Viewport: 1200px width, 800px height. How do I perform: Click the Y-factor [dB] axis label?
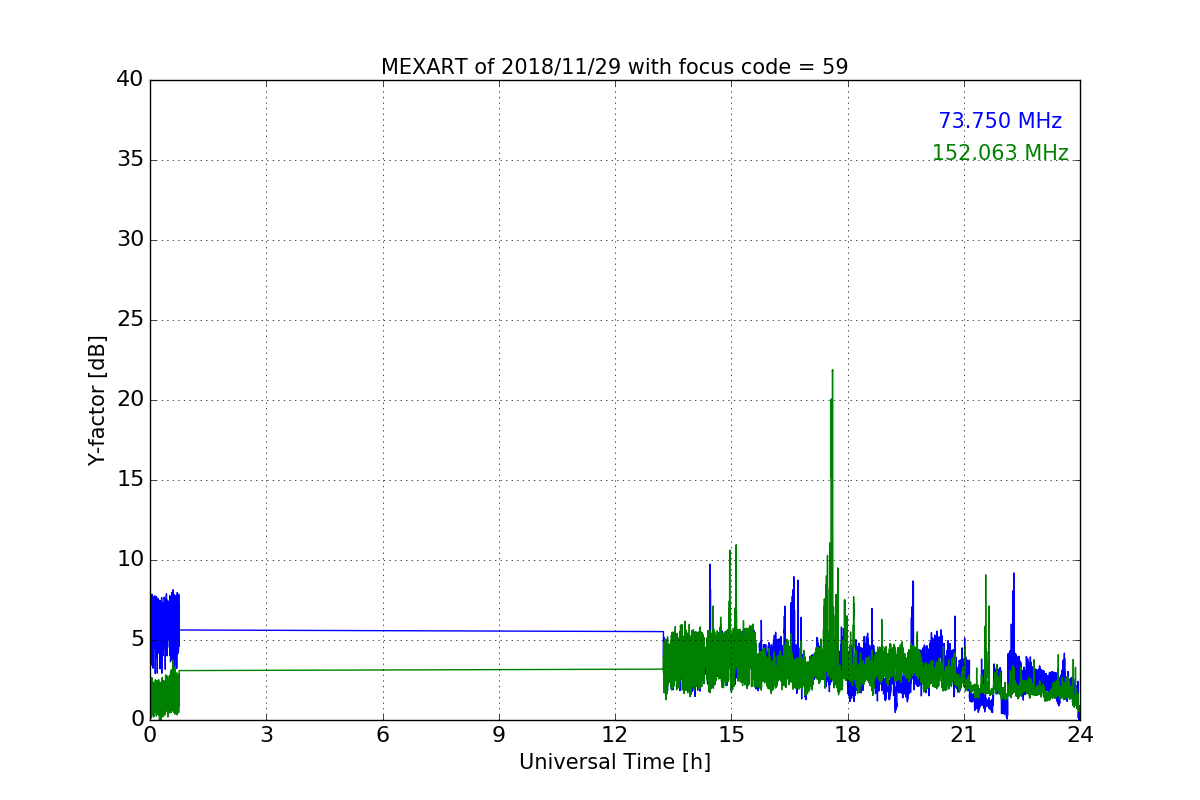97,400
